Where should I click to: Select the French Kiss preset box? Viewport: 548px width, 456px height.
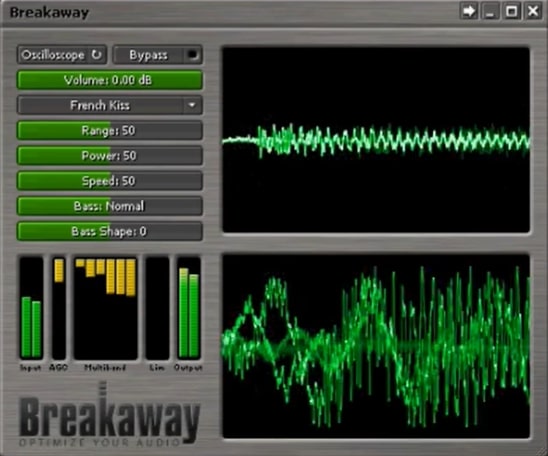coord(109,105)
